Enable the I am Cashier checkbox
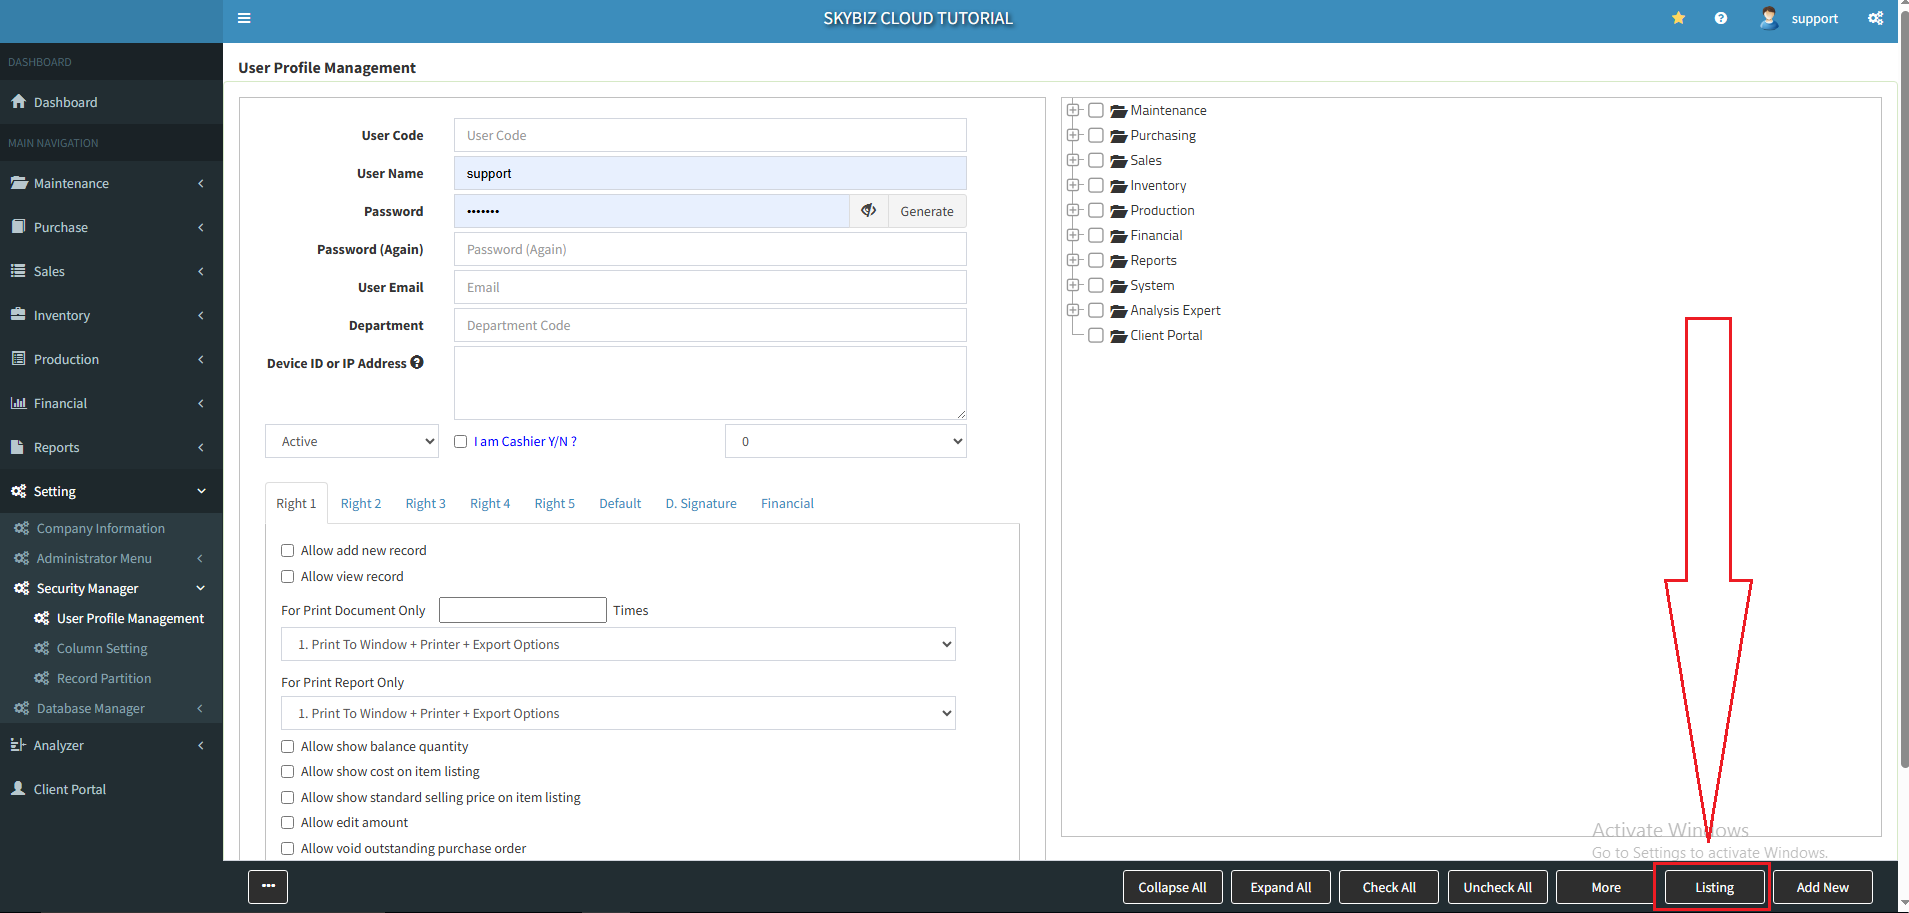1909x913 pixels. [461, 442]
